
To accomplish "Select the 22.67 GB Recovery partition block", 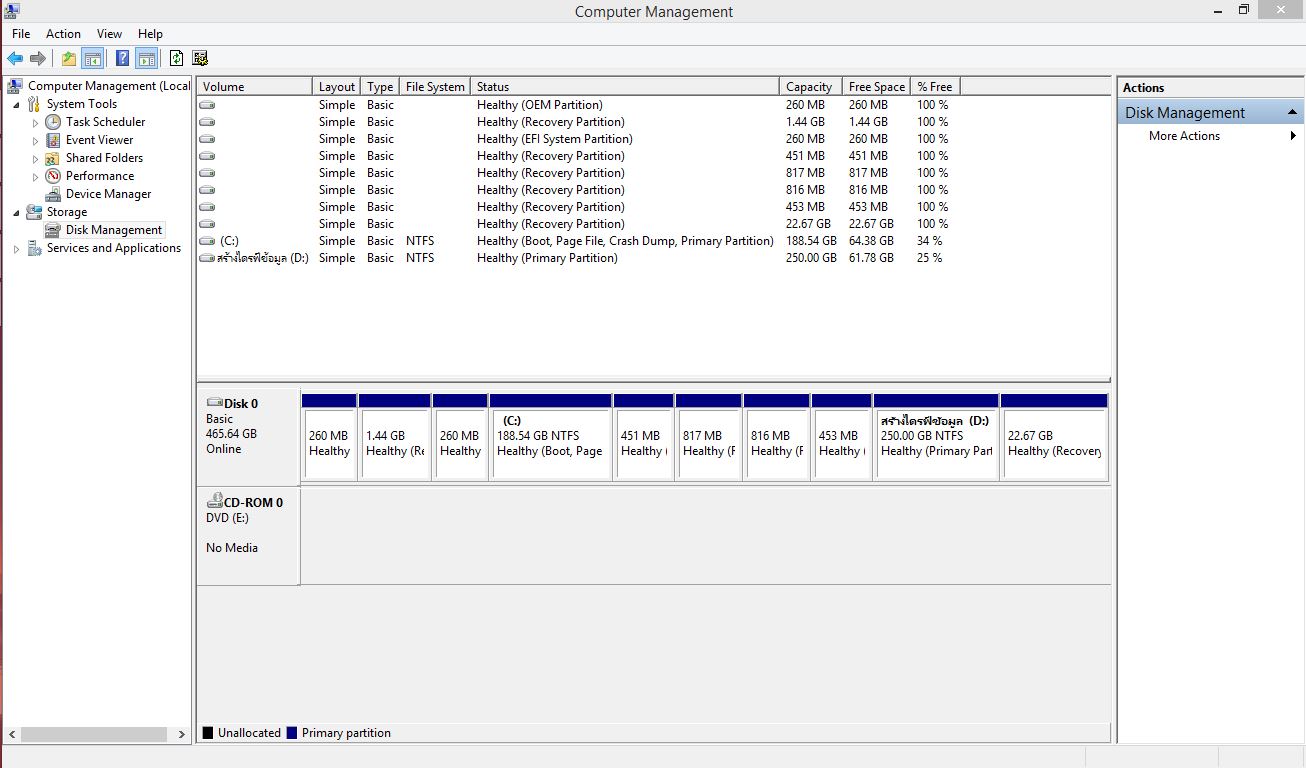I will [x=1054, y=437].
